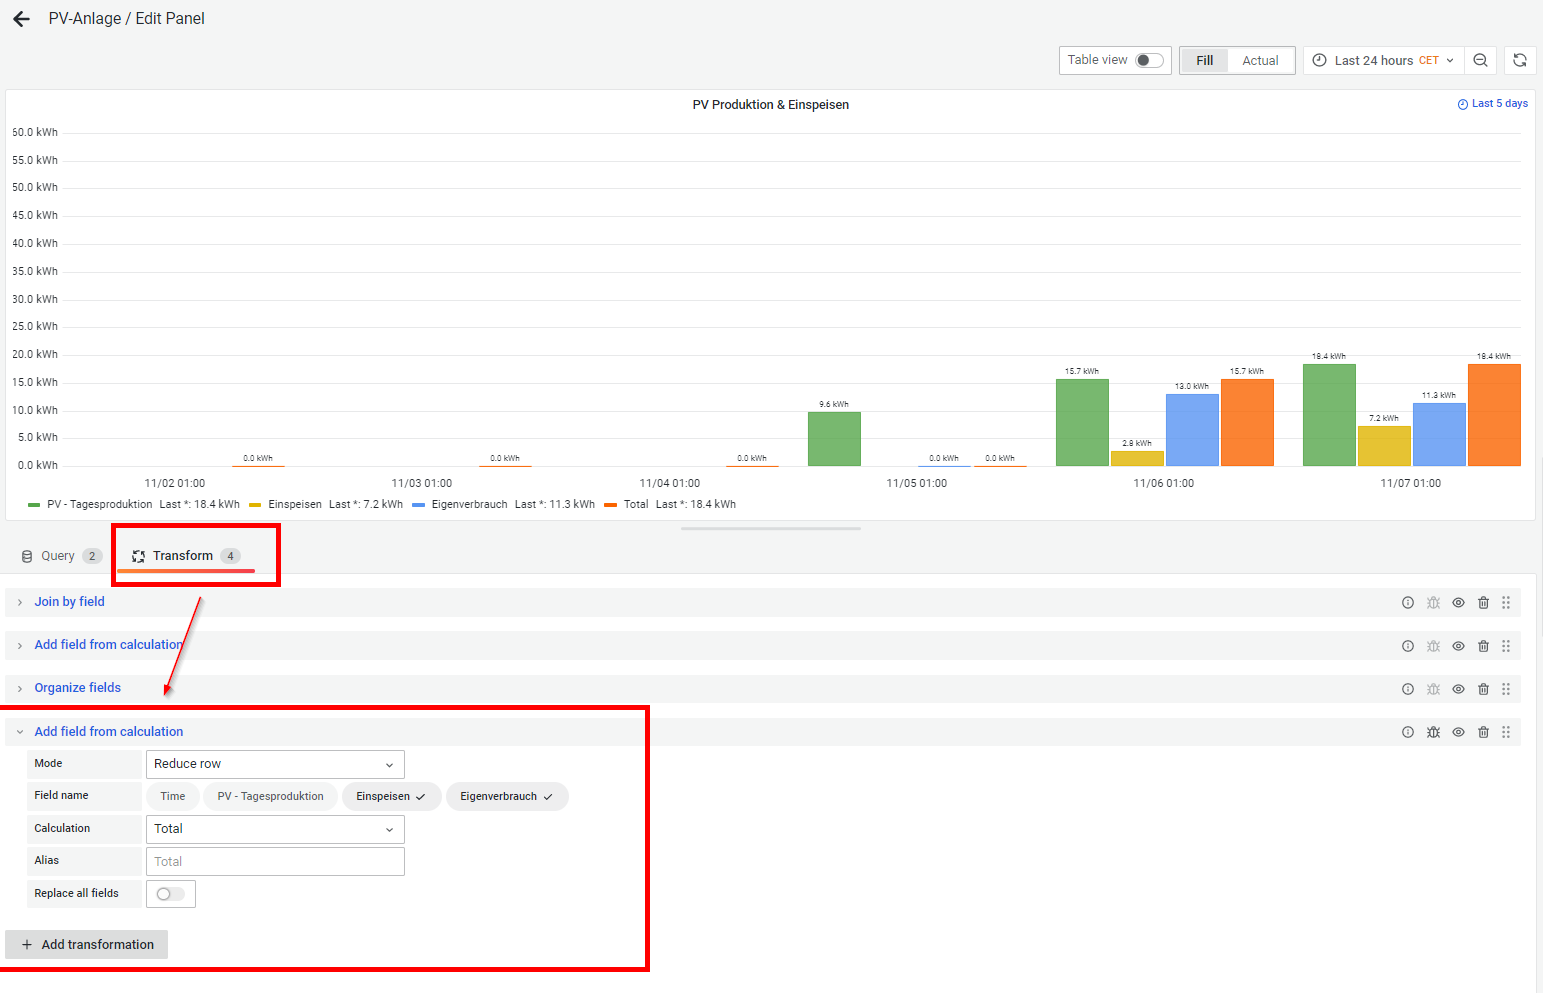Open the Last 24 hours time picker
1543x993 pixels.
click(1383, 60)
